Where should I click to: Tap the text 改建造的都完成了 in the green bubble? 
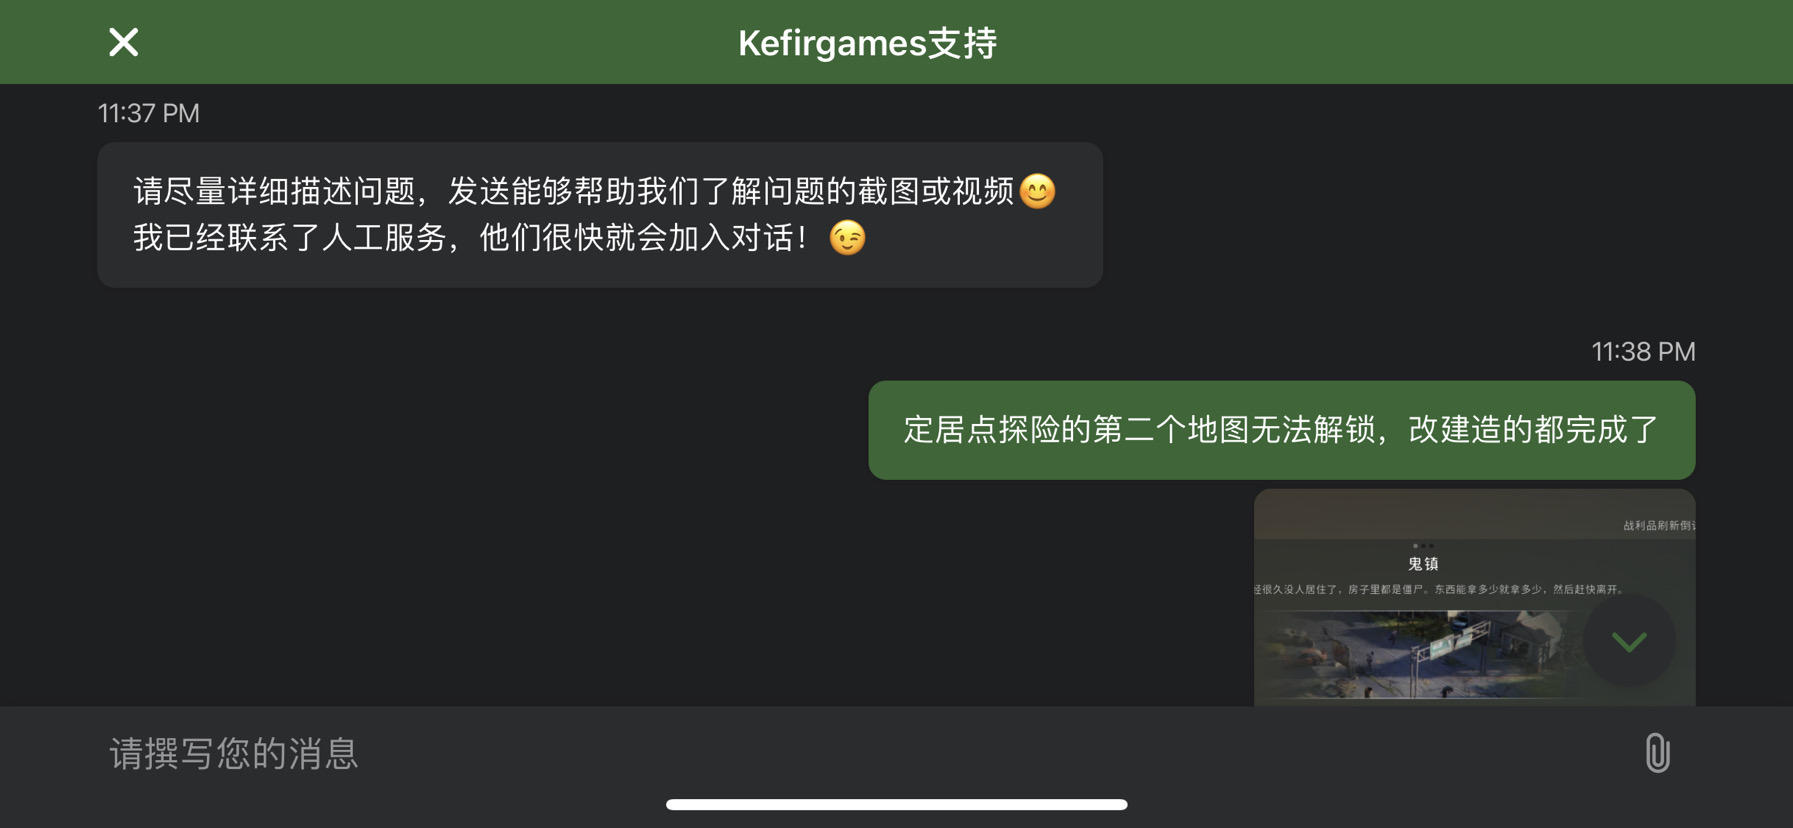(x=1533, y=430)
